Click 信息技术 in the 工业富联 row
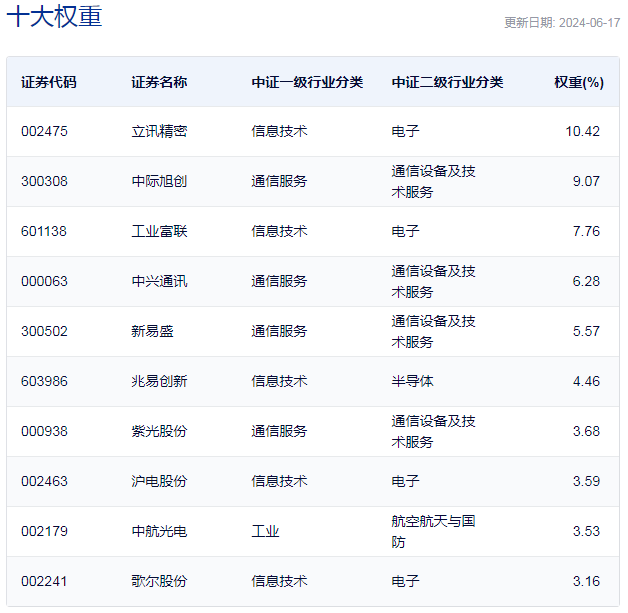The height and width of the screenshot is (613, 628). click(280, 231)
